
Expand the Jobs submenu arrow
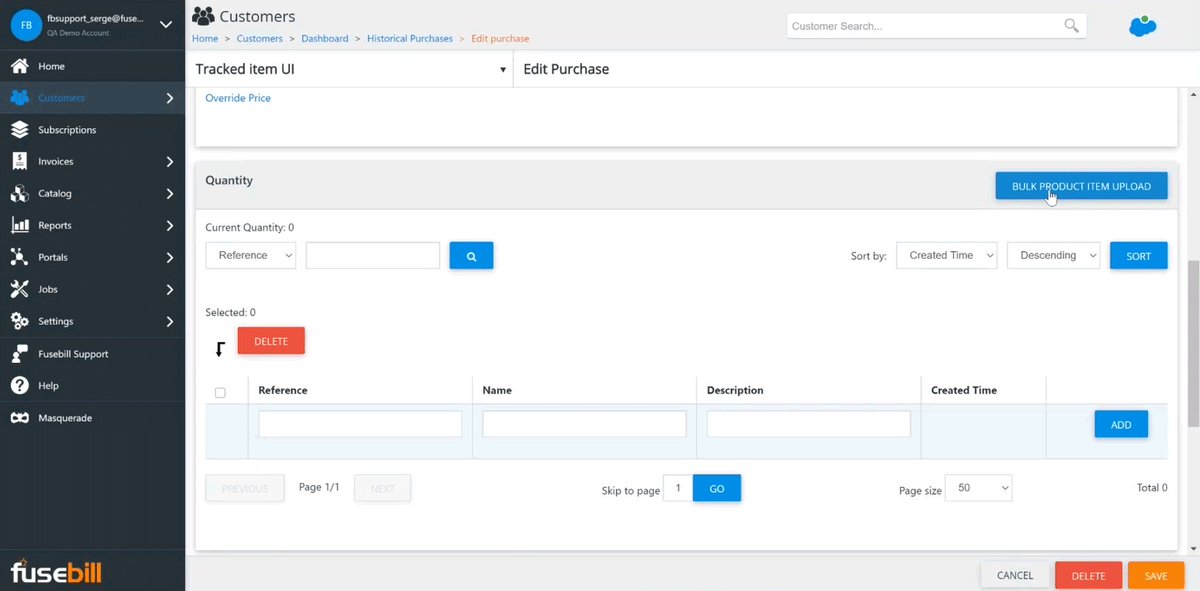(170, 289)
